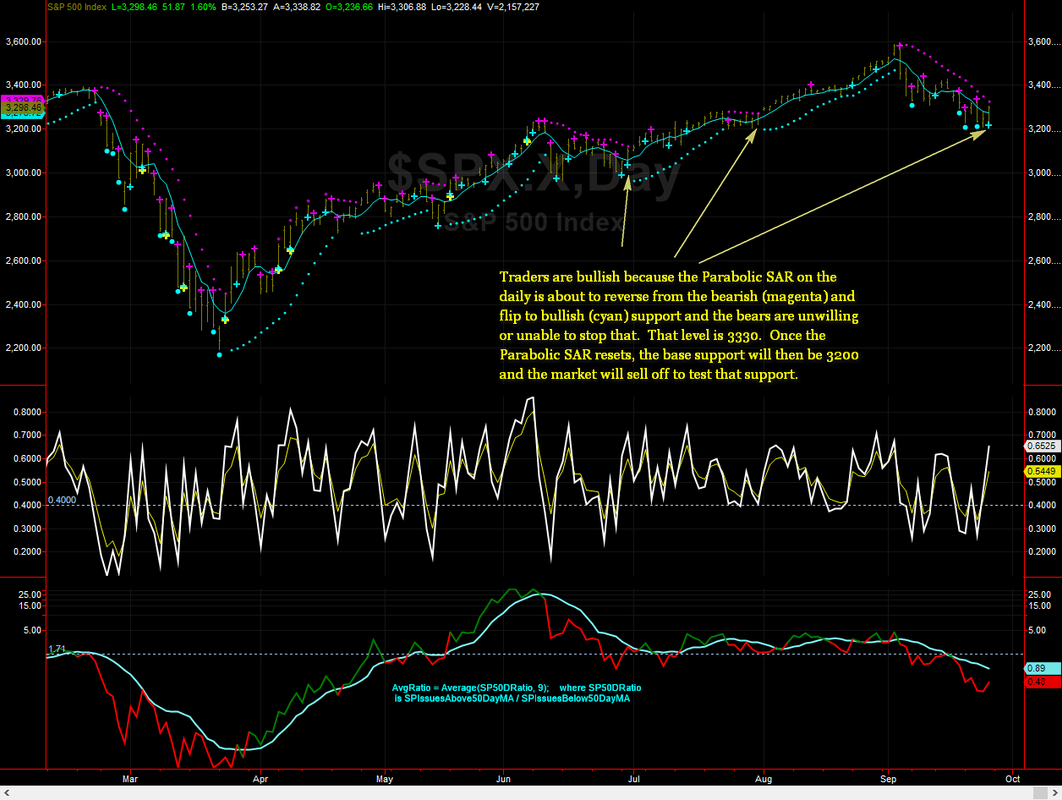
Task: Select the 'S&P 500 Index' symbol label
Action: pos(77,7)
